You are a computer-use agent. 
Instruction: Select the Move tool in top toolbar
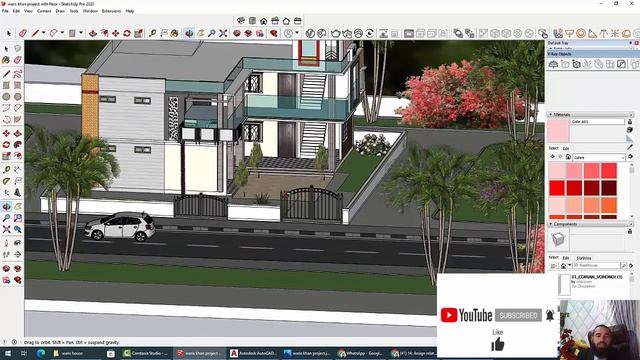point(116,33)
